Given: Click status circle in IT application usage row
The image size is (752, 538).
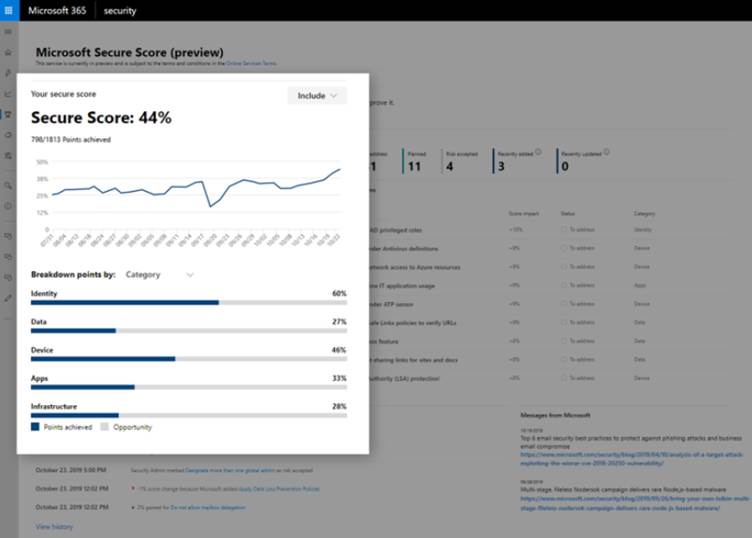Looking at the screenshot, I should [x=564, y=285].
